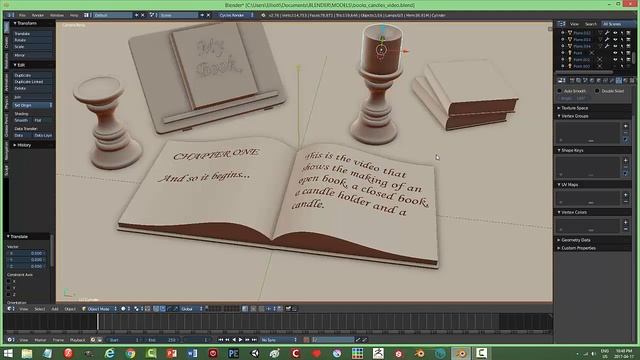Play the animation forward

click(241, 340)
